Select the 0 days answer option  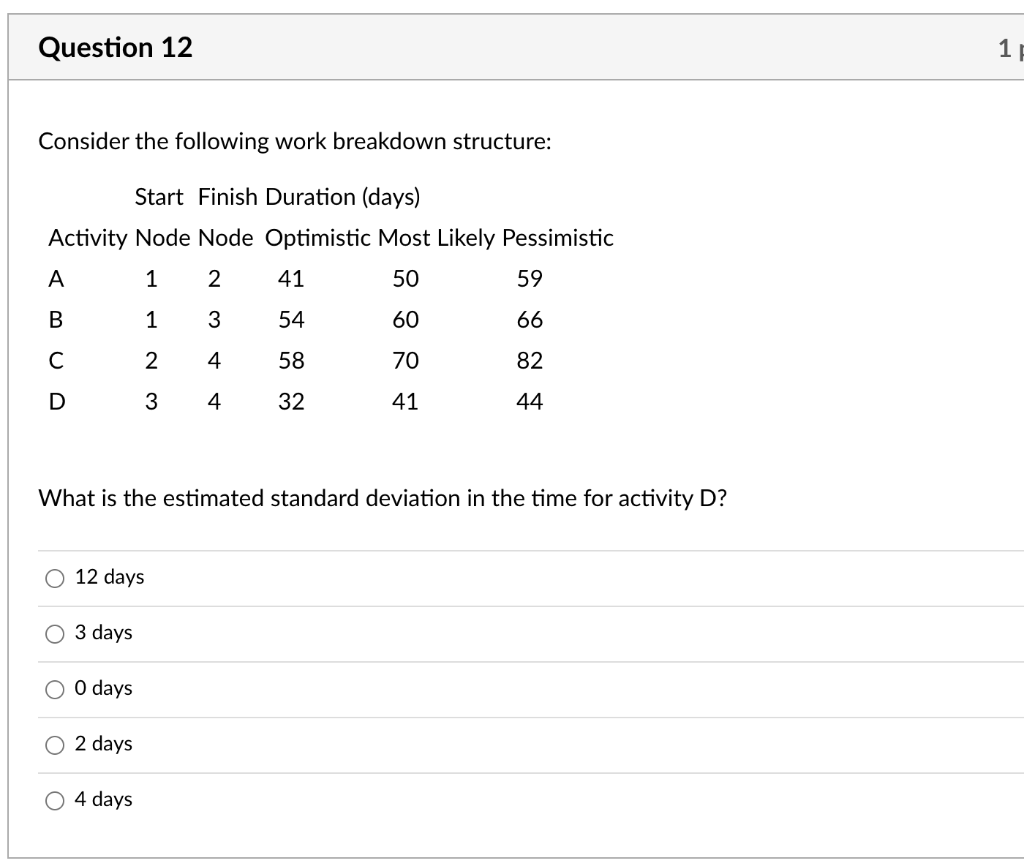point(54,688)
